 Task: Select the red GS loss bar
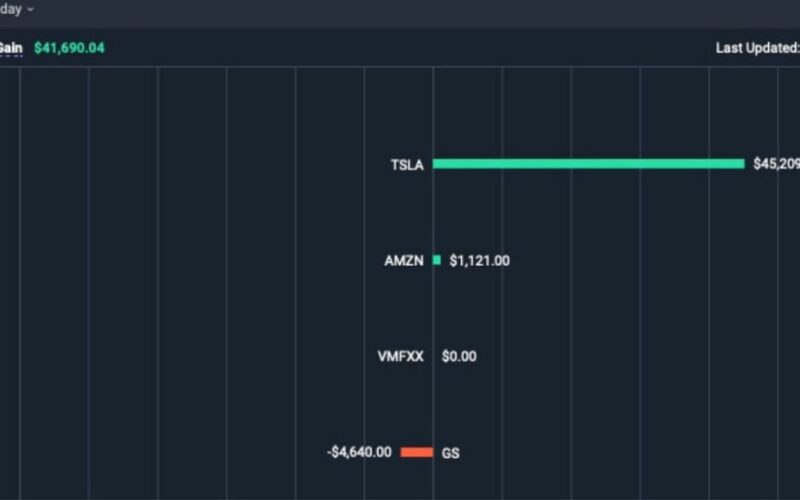click(417, 452)
